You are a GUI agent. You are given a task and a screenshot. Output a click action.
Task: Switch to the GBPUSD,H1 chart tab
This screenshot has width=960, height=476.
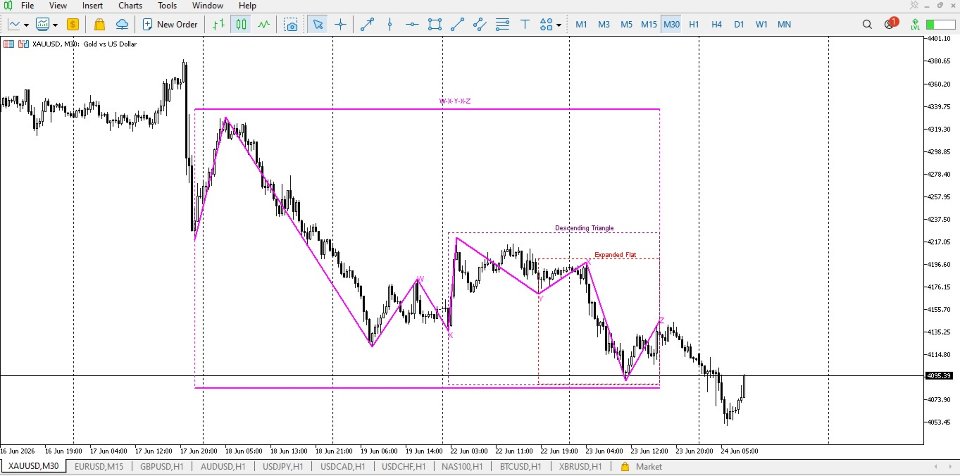point(164,467)
